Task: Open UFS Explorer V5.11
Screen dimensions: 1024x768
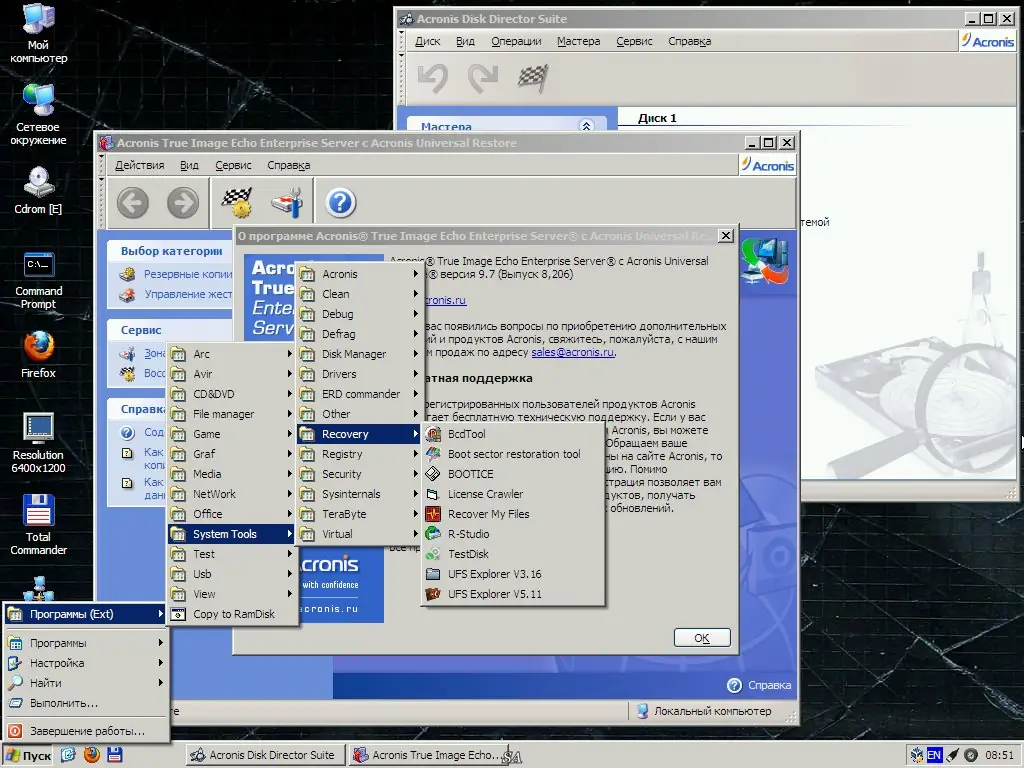Action: coord(513,594)
